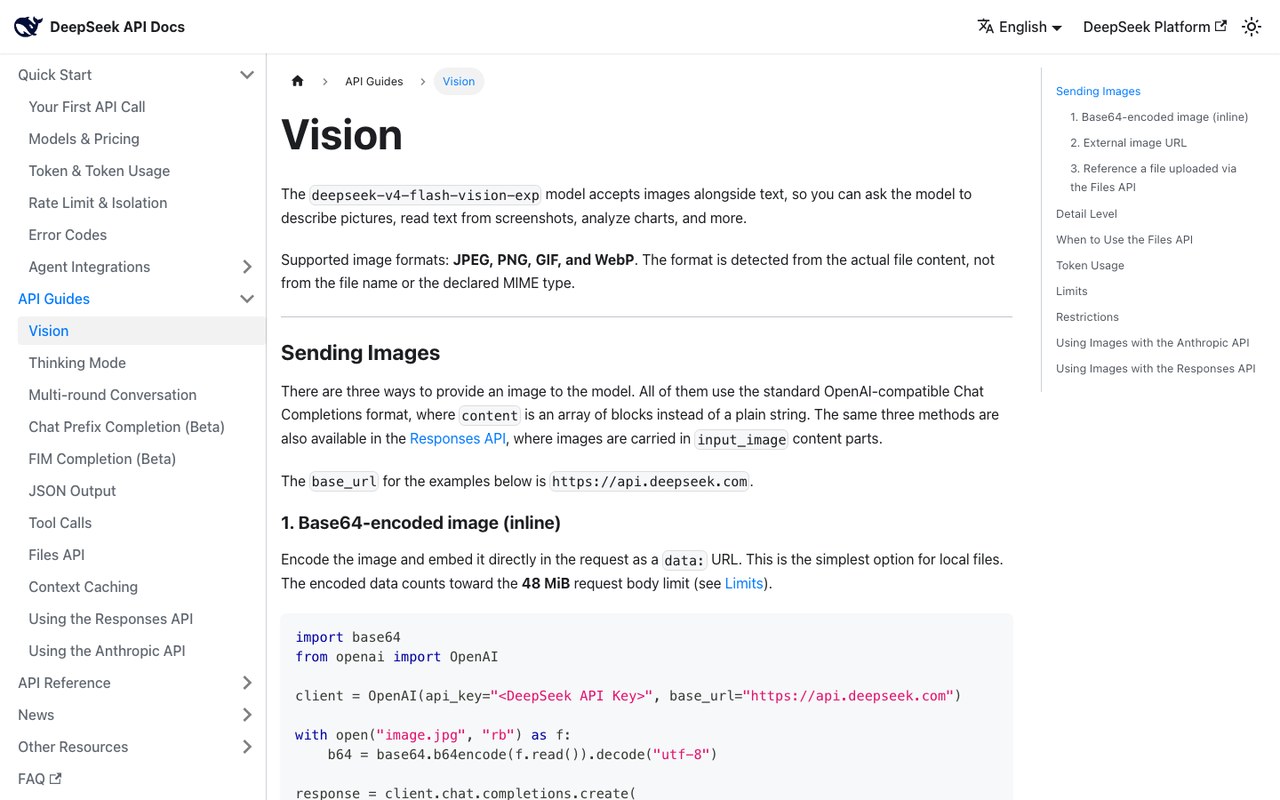The image size is (1280, 800).
Task: Click API Guides breadcrumb
Action: pyautogui.click(x=374, y=81)
